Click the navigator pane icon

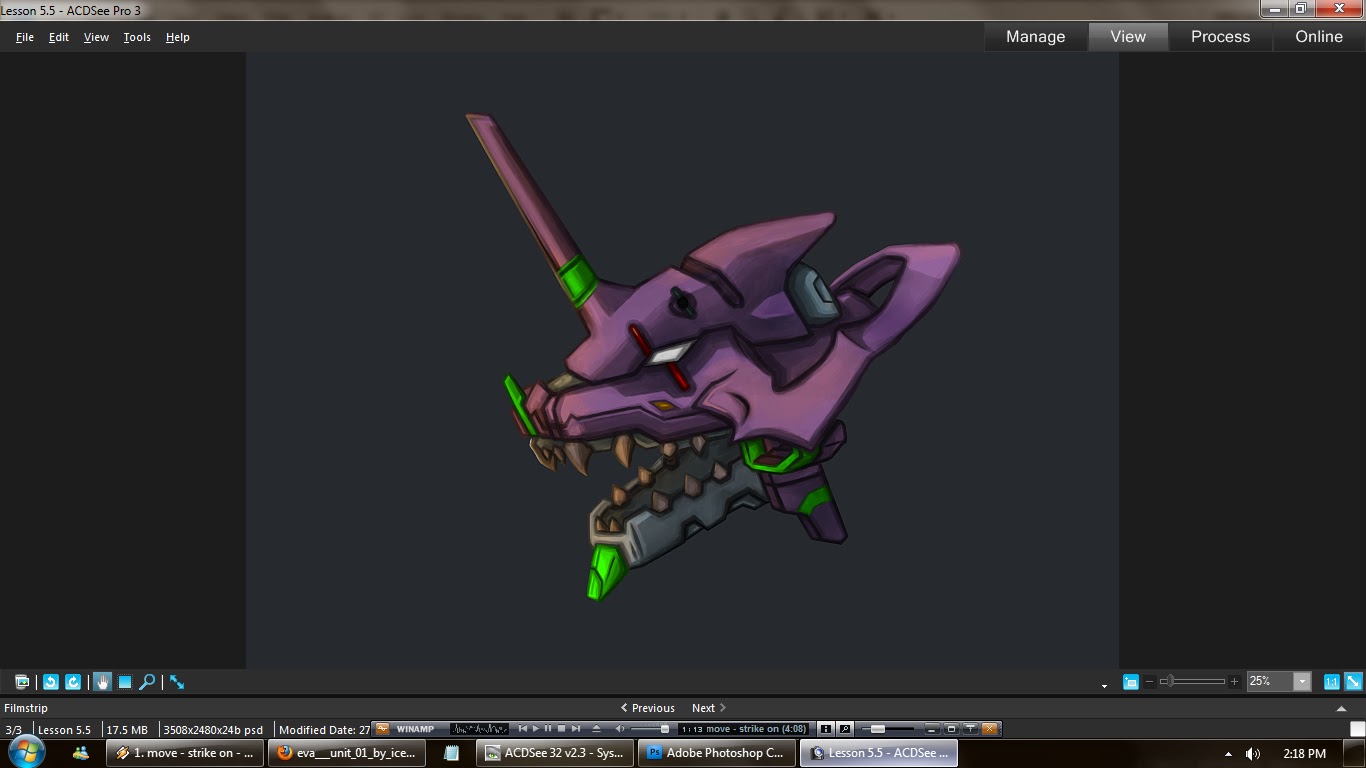1130,682
